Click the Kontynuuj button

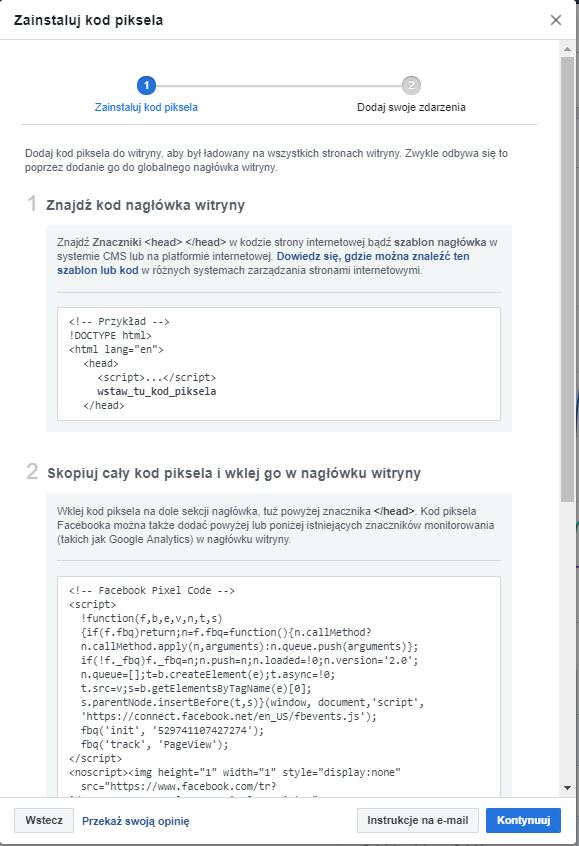(x=523, y=820)
